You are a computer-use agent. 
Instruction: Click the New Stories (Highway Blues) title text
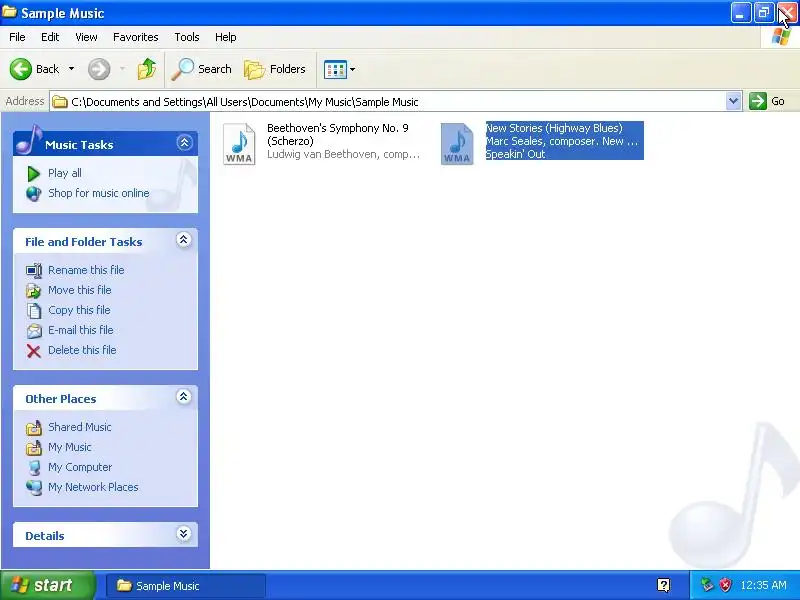[554, 128]
